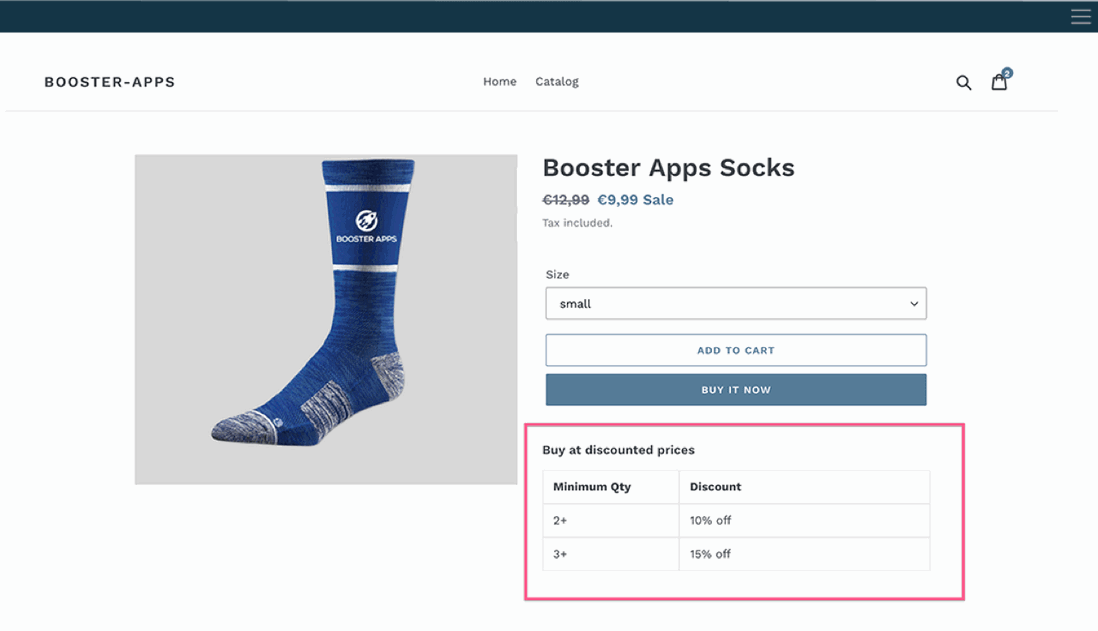This screenshot has height=631, width=1098.
Task: Open the hamburger menu in the top bar
Action: (1080, 16)
